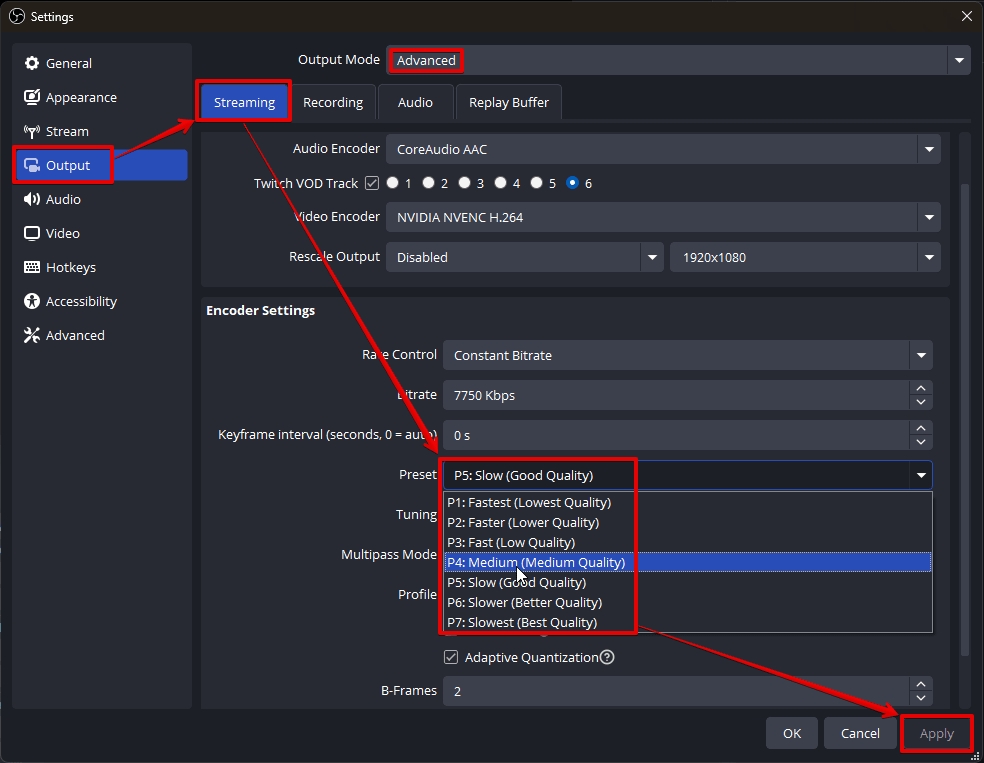Choose P1: Fastest (Lowest Quality) preset
The width and height of the screenshot is (984, 763).
(x=688, y=503)
